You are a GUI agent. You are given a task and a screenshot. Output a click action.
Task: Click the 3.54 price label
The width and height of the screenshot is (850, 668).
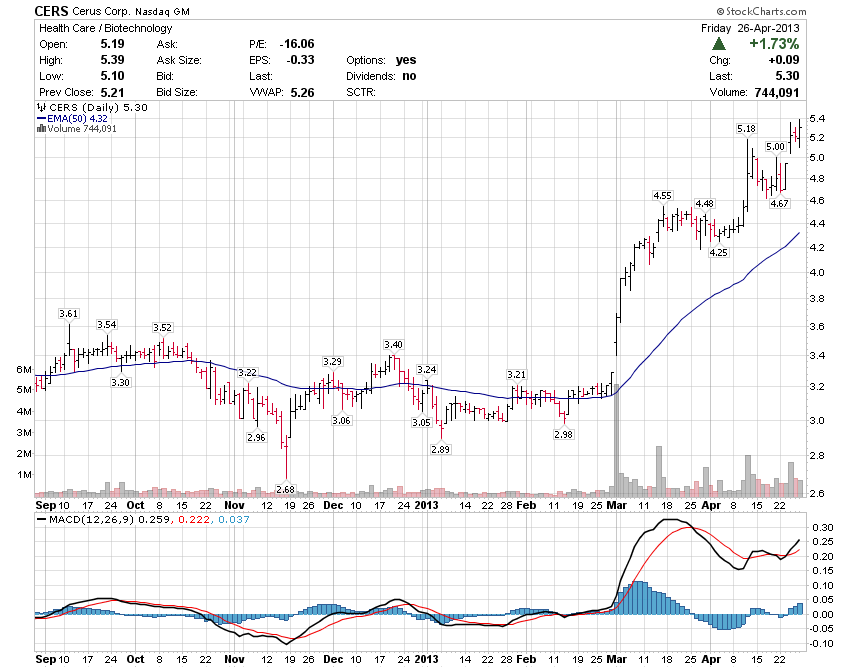[x=107, y=324]
